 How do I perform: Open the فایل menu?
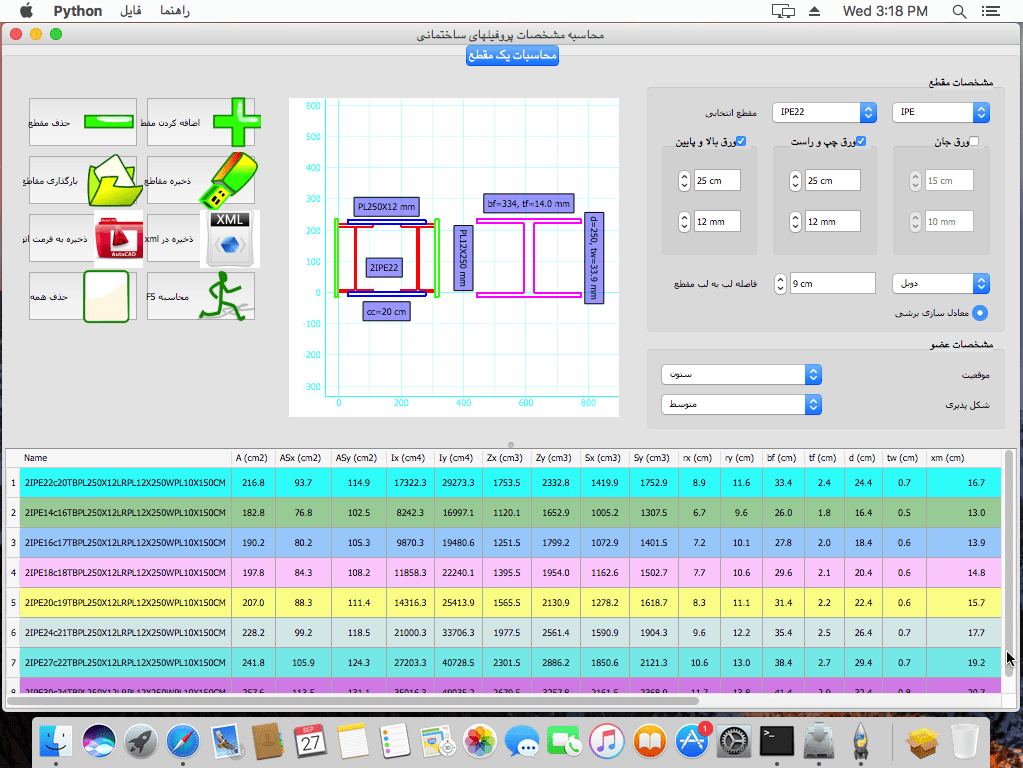click(x=130, y=11)
